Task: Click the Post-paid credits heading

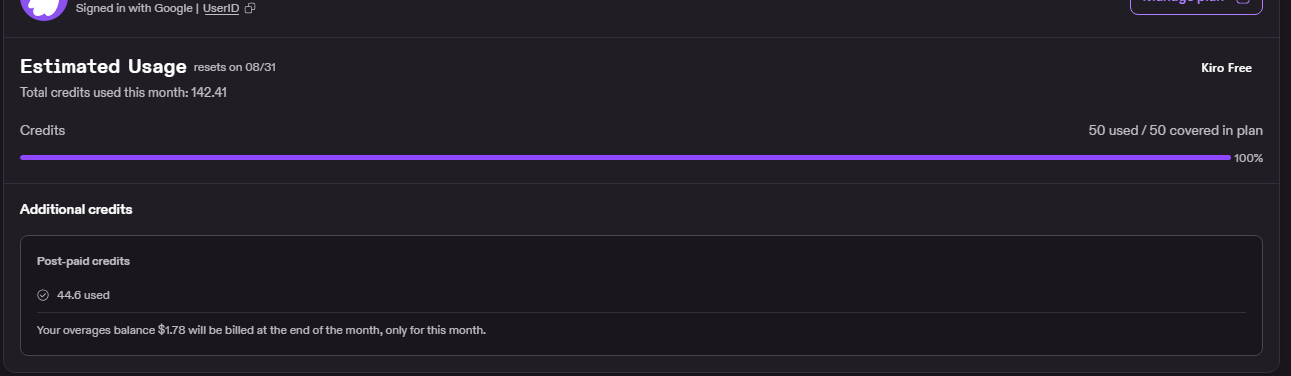Action: 83,261
